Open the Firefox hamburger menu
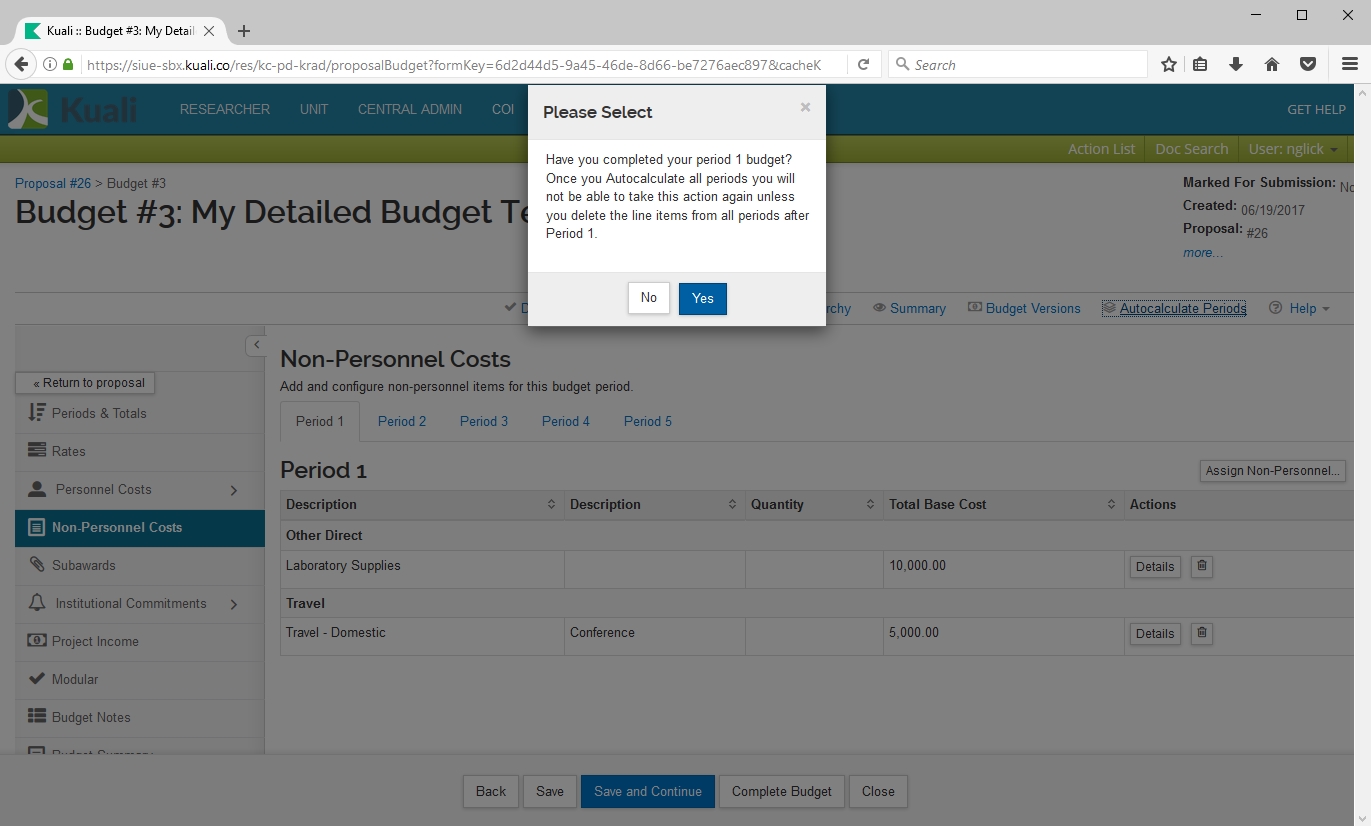The height and width of the screenshot is (826, 1371). [x=1349, y=64]
